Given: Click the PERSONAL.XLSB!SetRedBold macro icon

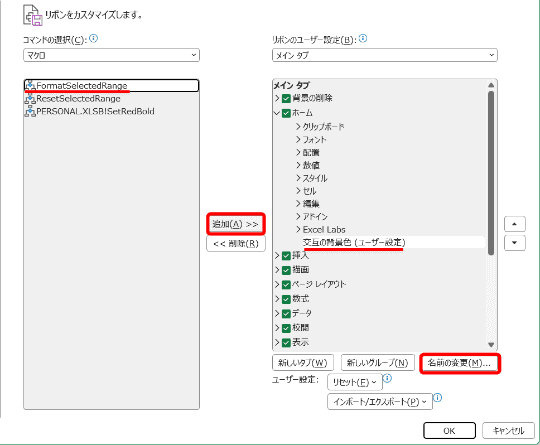Looking at the screenshot, I should click(x=30, y=111).
